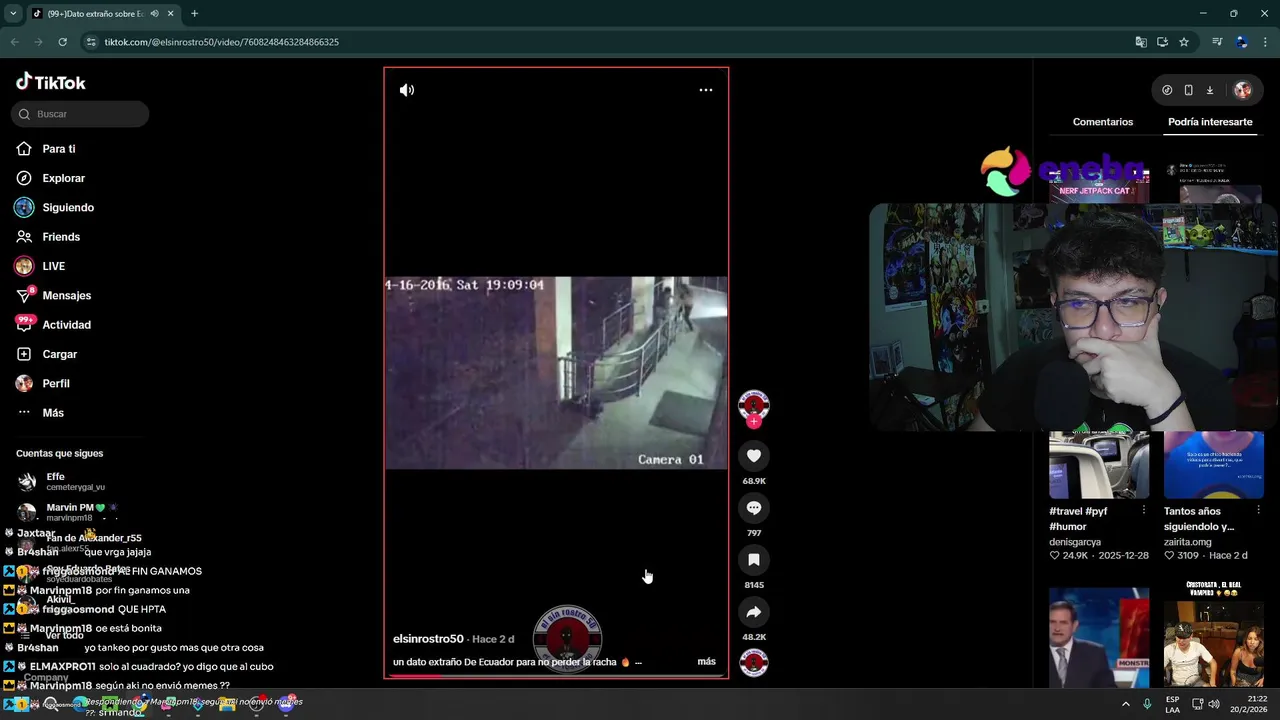Open profile avatar in floating pill
This screenshot has width=1280, height=720.
coord(1242,90)
